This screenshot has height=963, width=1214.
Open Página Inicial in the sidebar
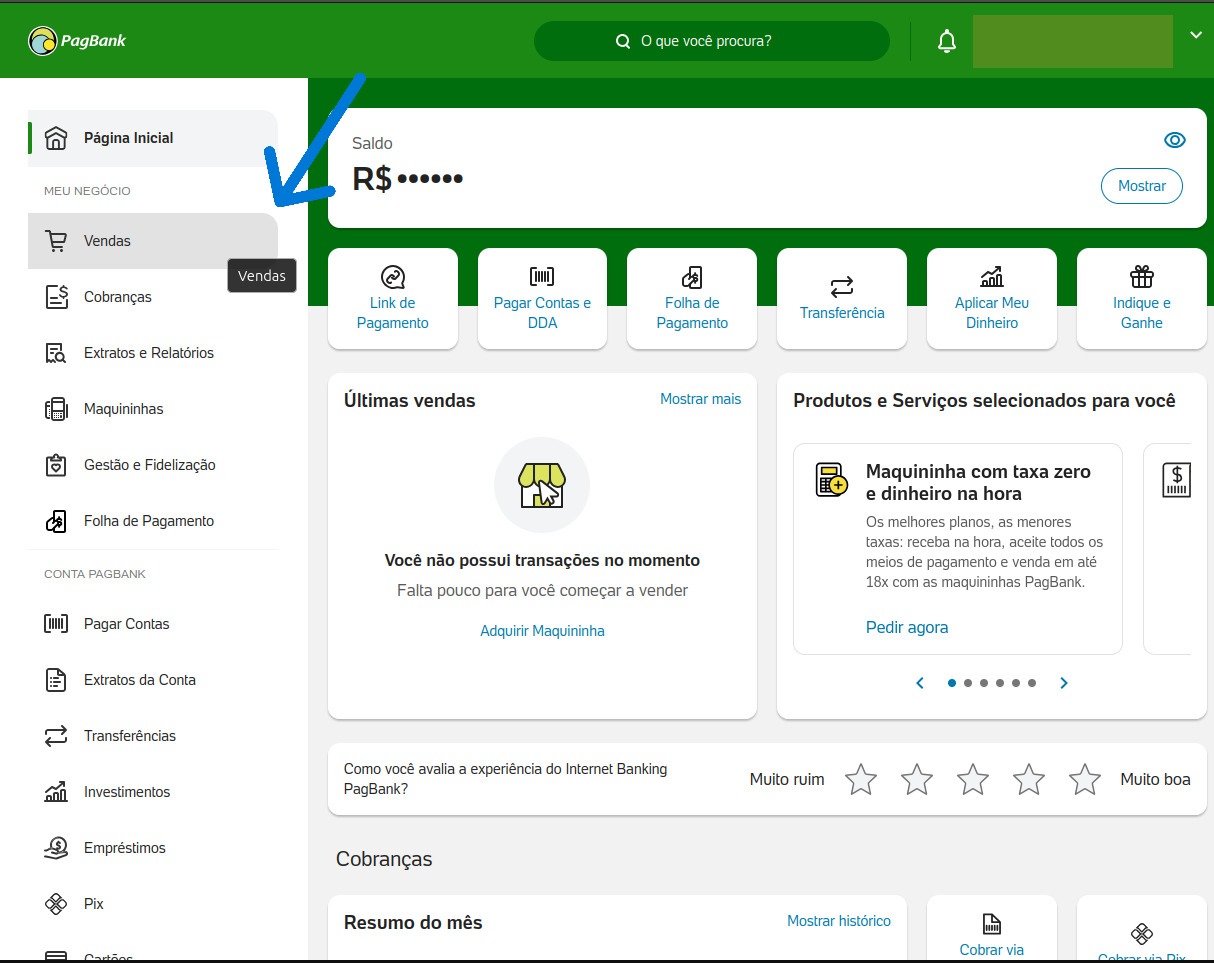pyautogui.click(x=153, y=138)
